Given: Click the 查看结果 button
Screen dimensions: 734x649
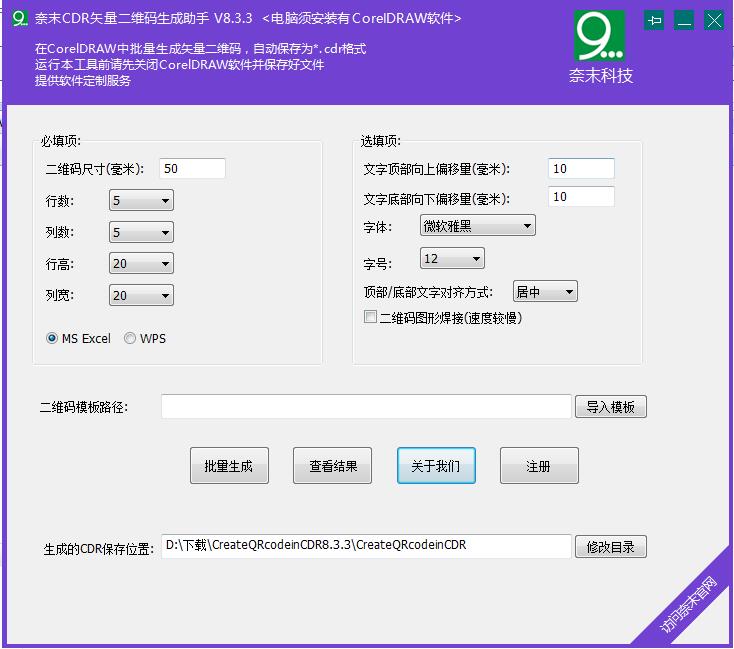Looking at the screenshot, I should (332, 466).
